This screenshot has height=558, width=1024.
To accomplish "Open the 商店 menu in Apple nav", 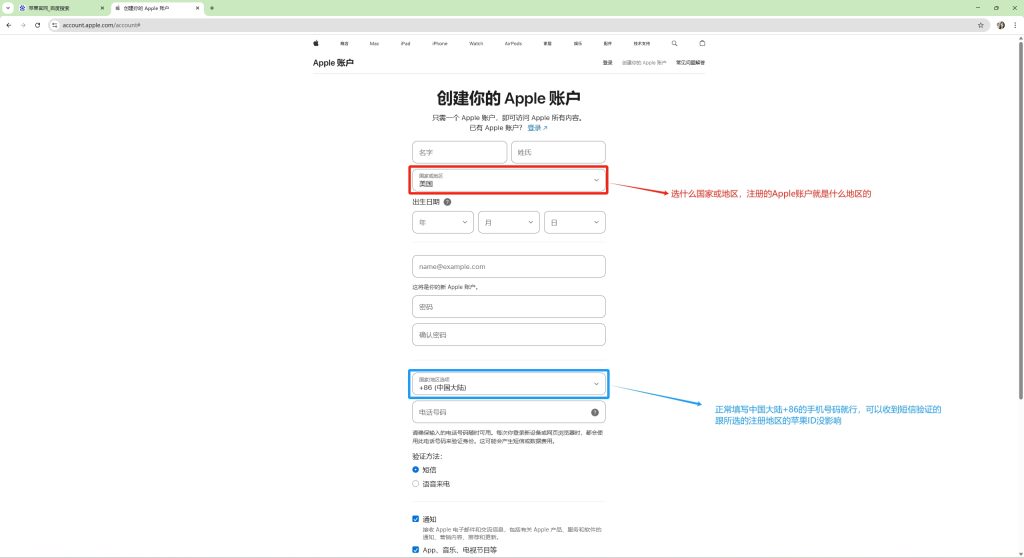I will [344, 44].
